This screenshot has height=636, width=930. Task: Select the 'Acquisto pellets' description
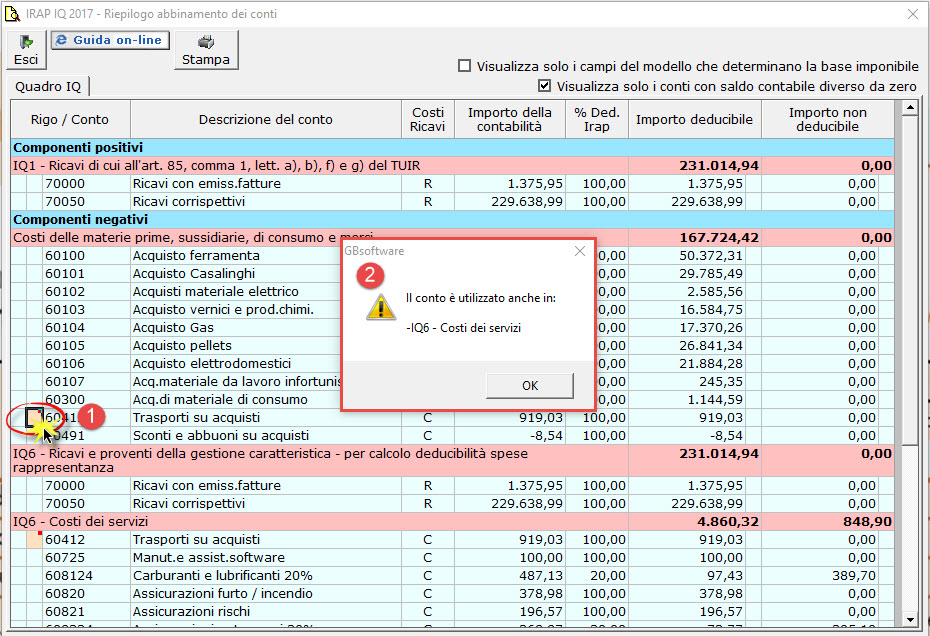[182, 345]
